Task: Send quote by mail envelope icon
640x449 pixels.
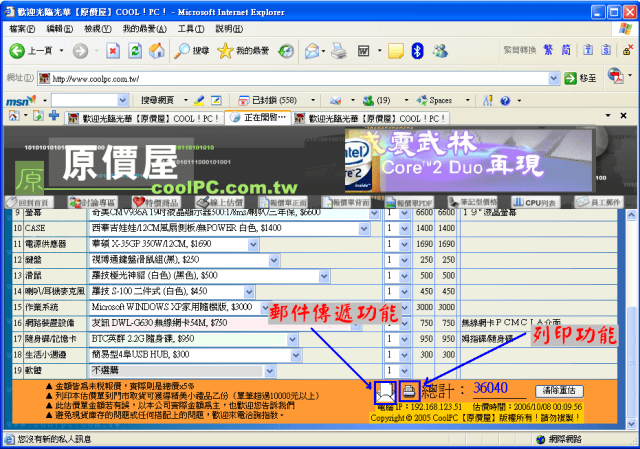Action: (x=385, y=392)
